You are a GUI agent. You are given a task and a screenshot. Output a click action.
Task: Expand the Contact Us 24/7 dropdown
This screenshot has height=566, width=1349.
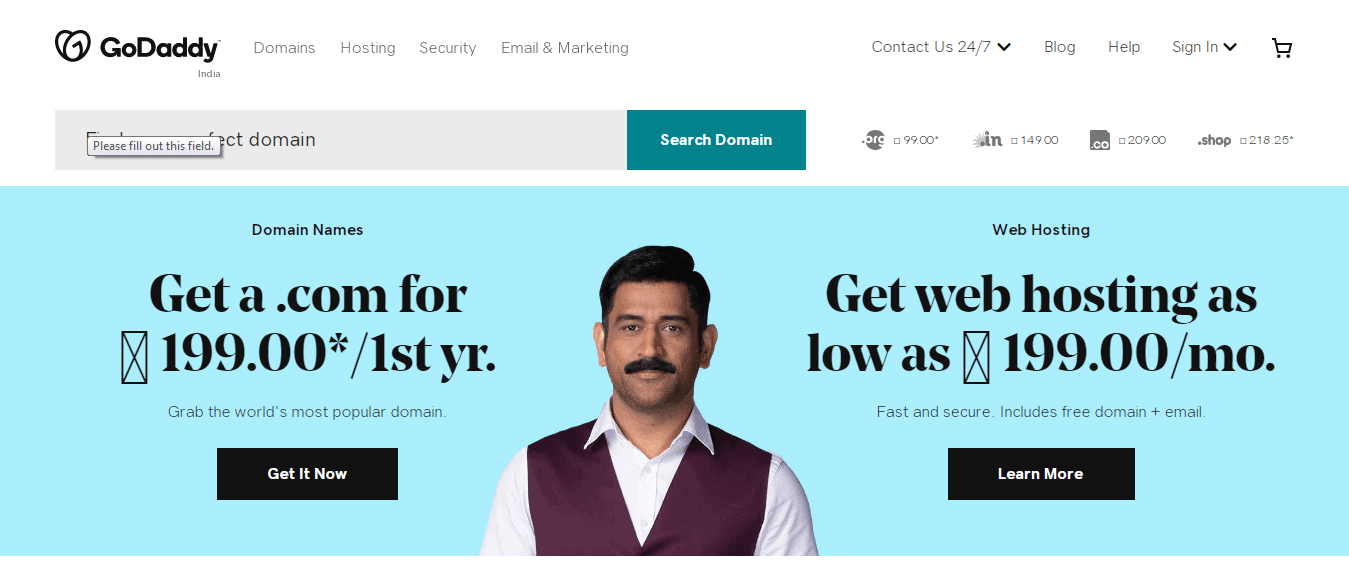coord(941,47)
